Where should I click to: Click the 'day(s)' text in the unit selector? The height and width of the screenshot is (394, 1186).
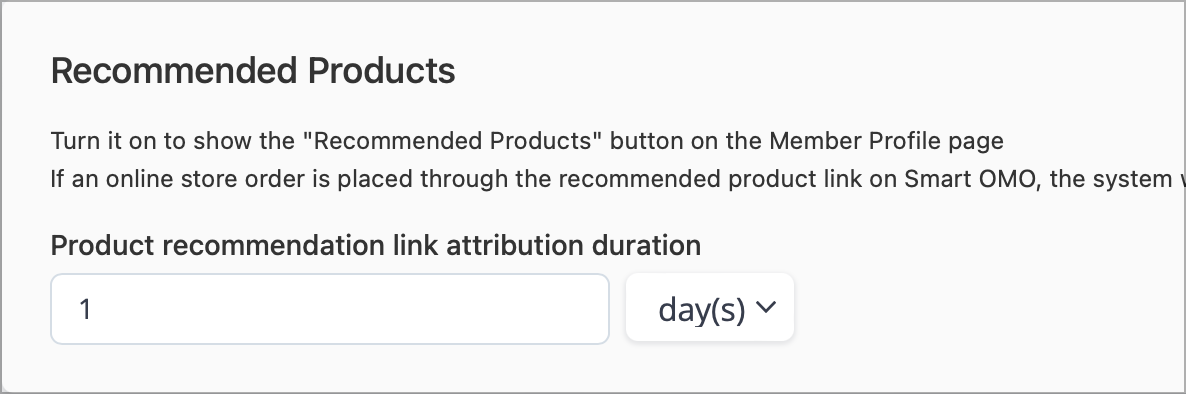pyautogui.click(x=702, y=309)
